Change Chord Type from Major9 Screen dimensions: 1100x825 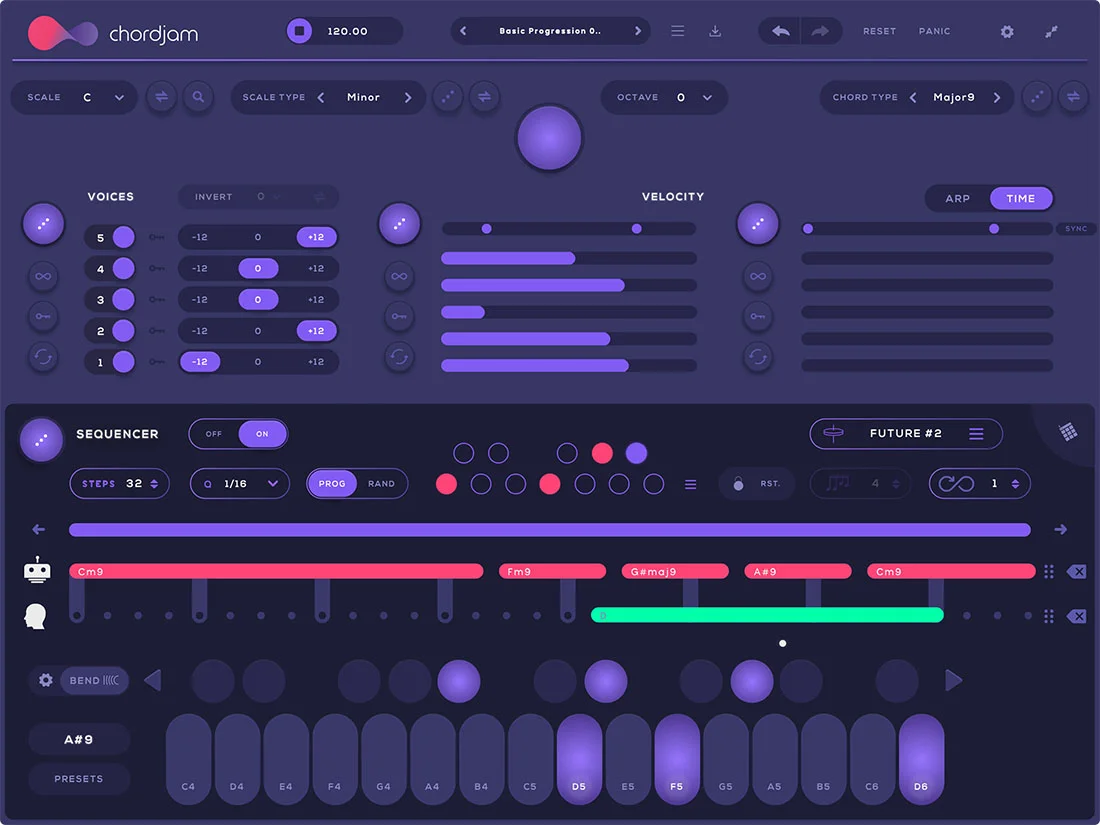pos(953,97)
